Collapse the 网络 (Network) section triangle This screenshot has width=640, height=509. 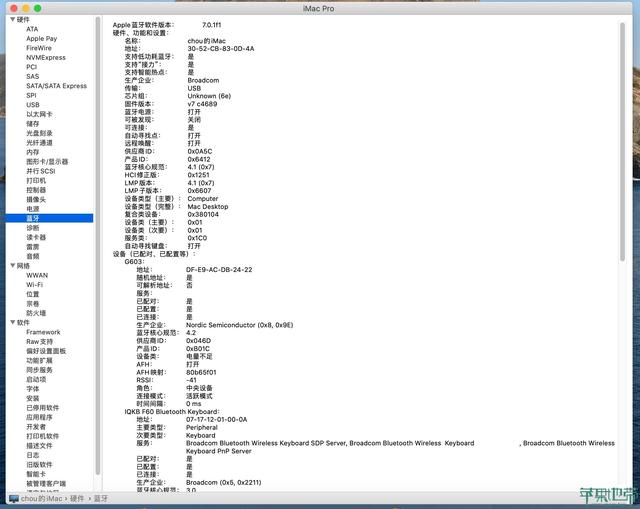[13, 266]
